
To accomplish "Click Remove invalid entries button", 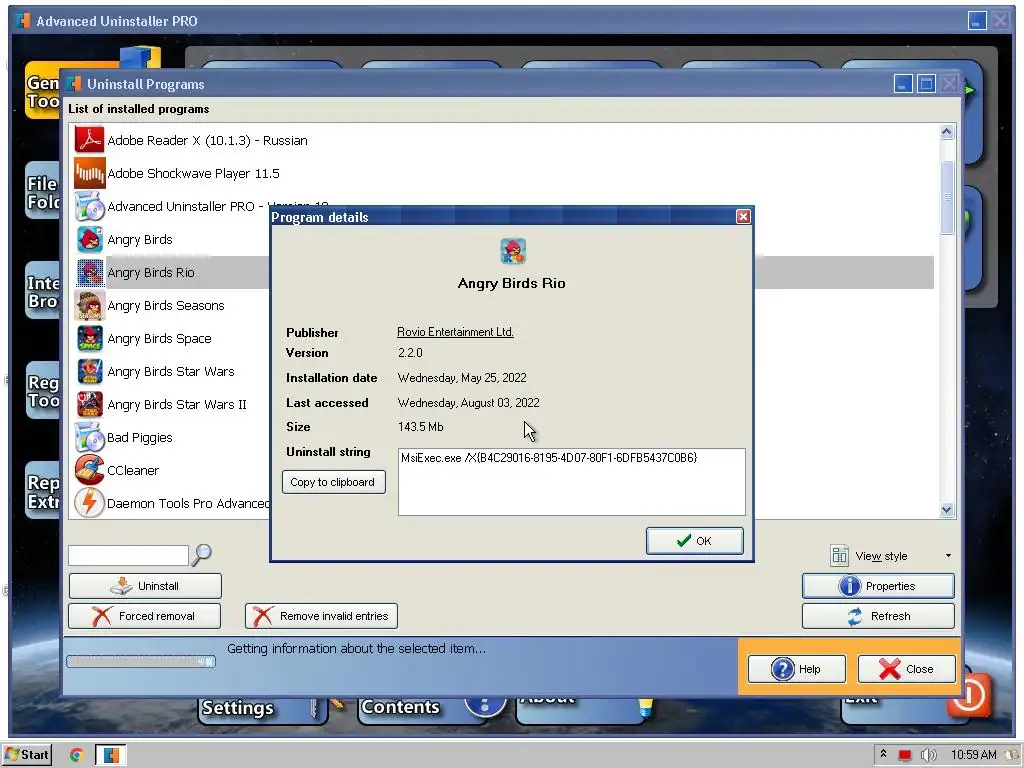I will pyautogui.click(x=321, y=616).
